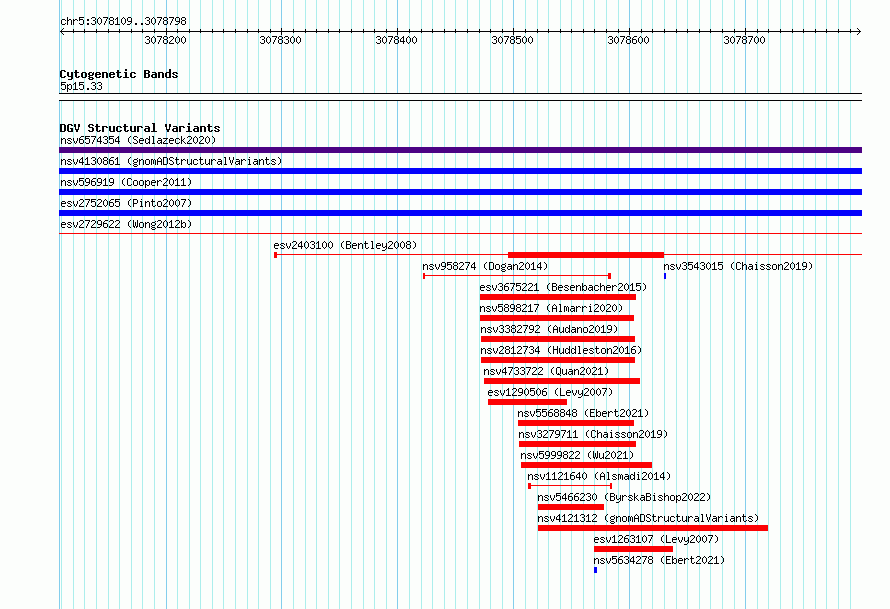890x609 pixels.
Task: Click the blue bar under nsv4130861
Action: [460, 171]
